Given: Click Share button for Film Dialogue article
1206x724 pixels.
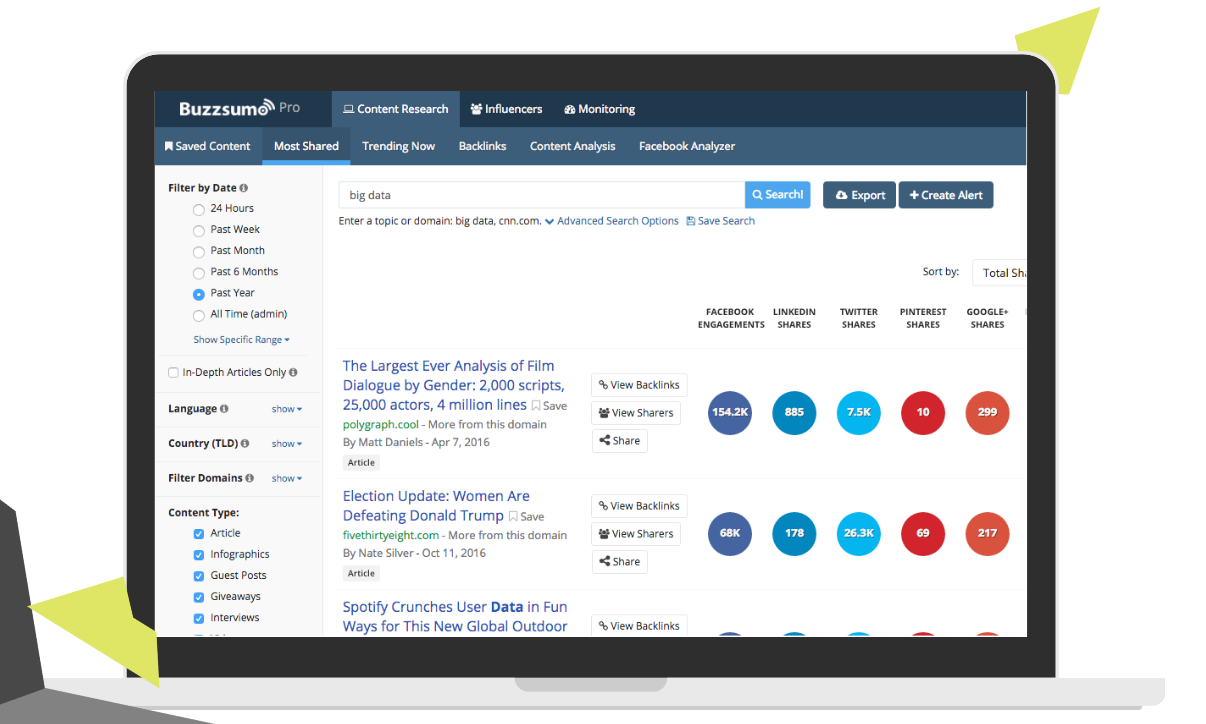Looking at the screenshot, I should click(x=619, y=441).
